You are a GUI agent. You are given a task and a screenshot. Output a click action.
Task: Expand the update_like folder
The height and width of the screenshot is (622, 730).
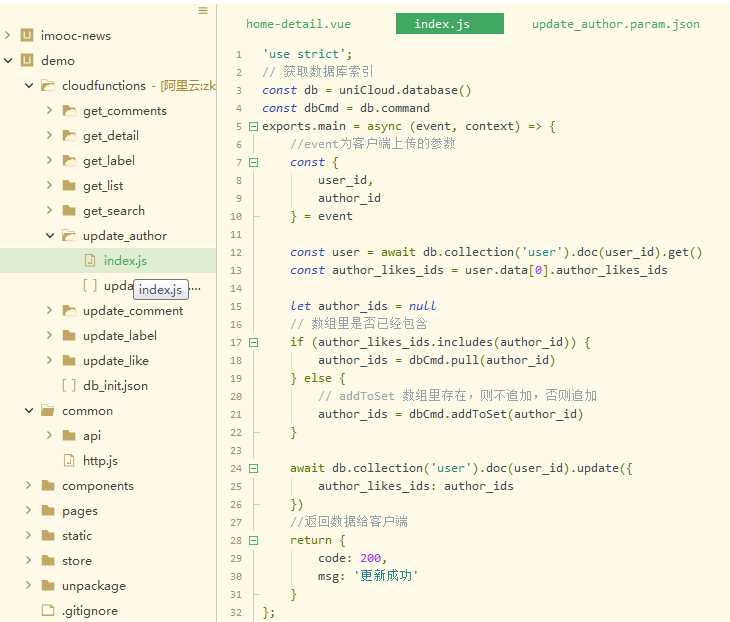(x=49, y=360)
